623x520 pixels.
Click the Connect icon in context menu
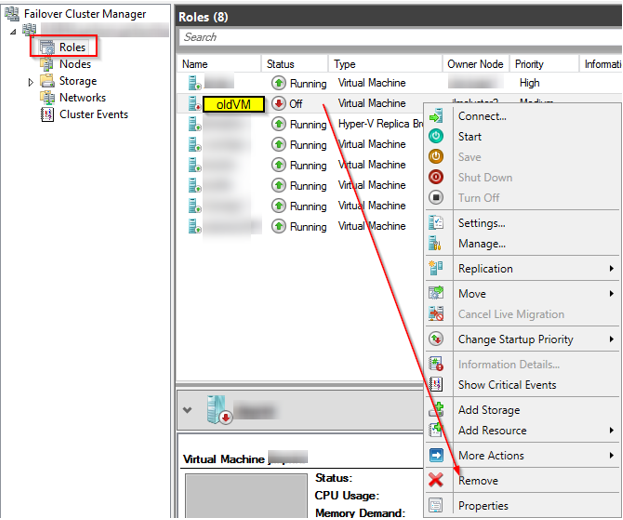[436, 116]
